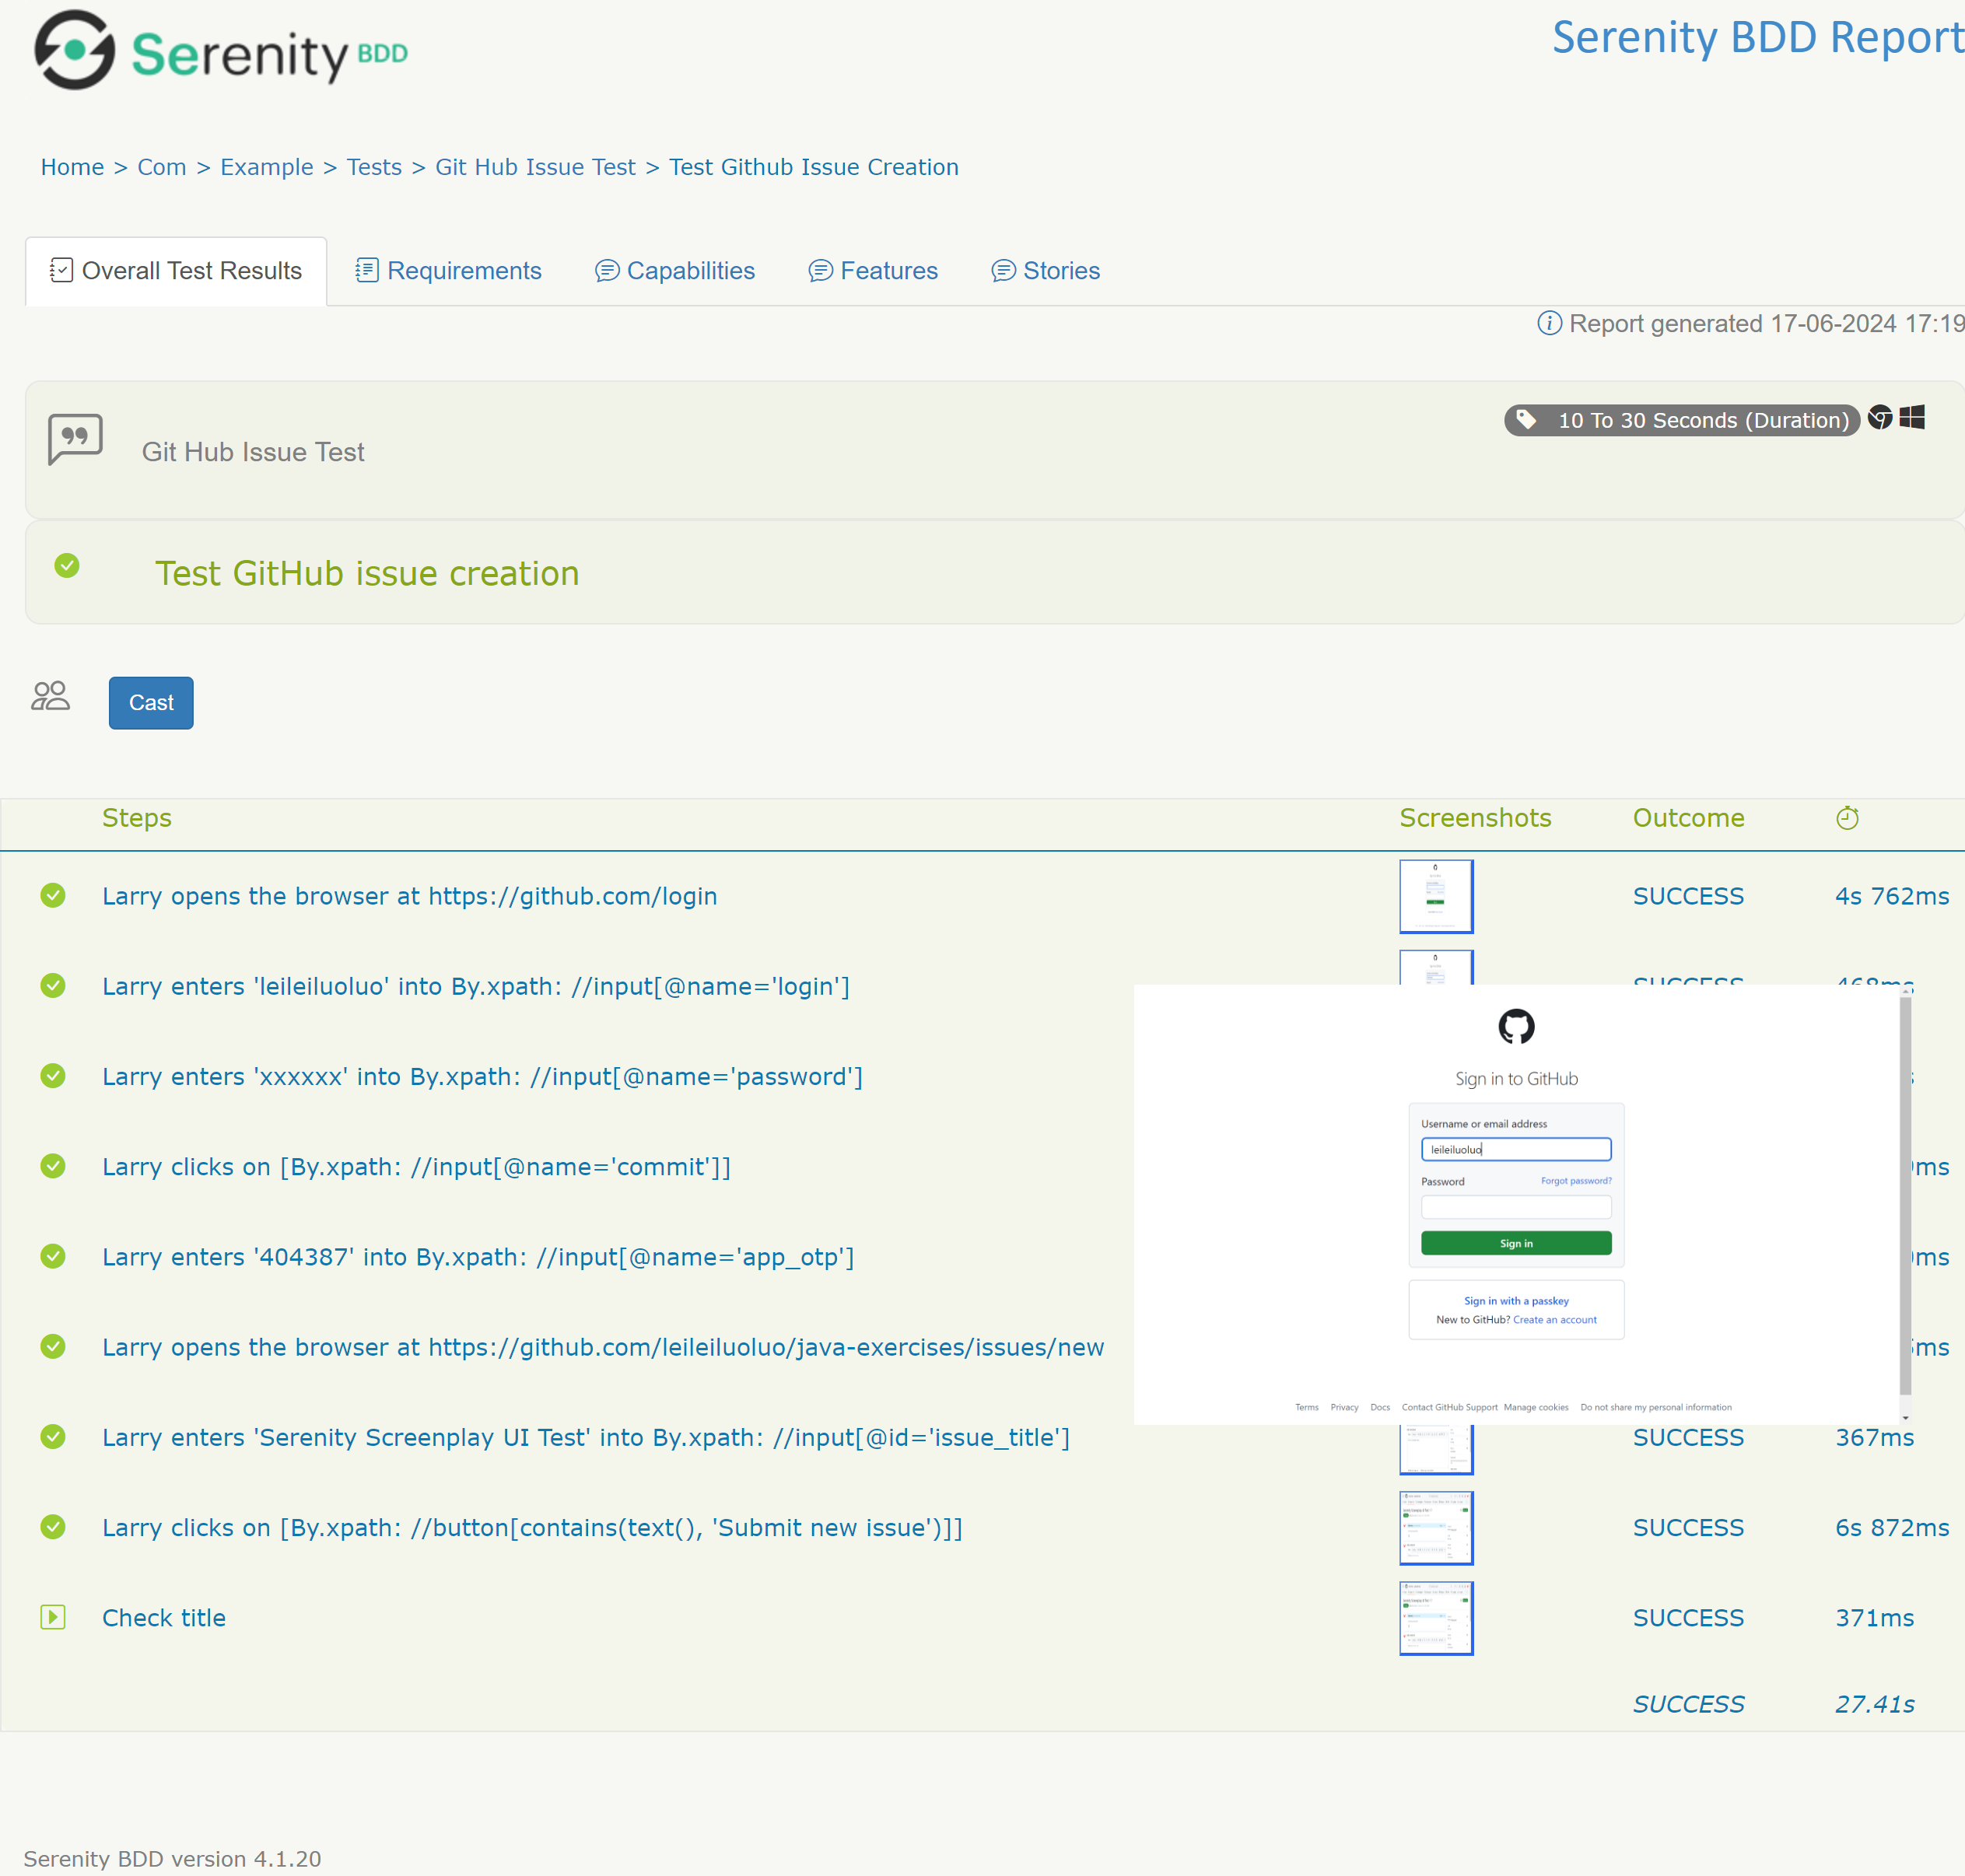Click the report generated info icon

click(x=1549, y=323)
